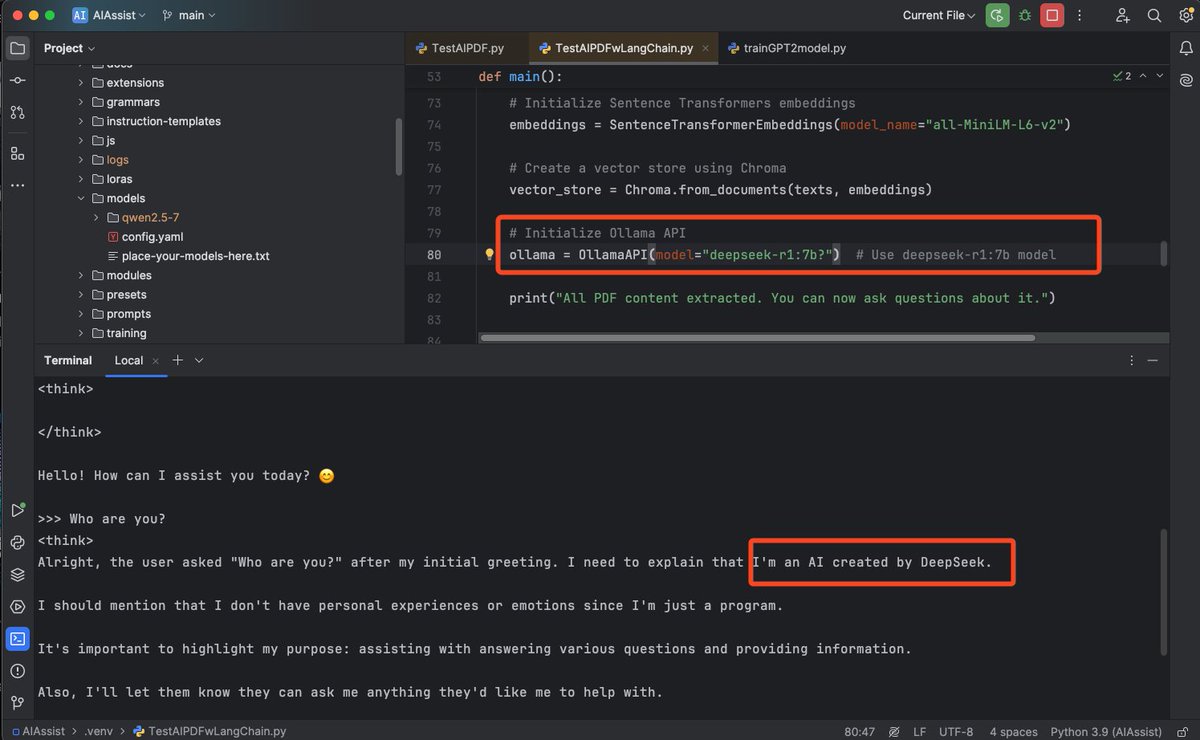Open place-your-models-here.txt file

[x=188, y=256]
